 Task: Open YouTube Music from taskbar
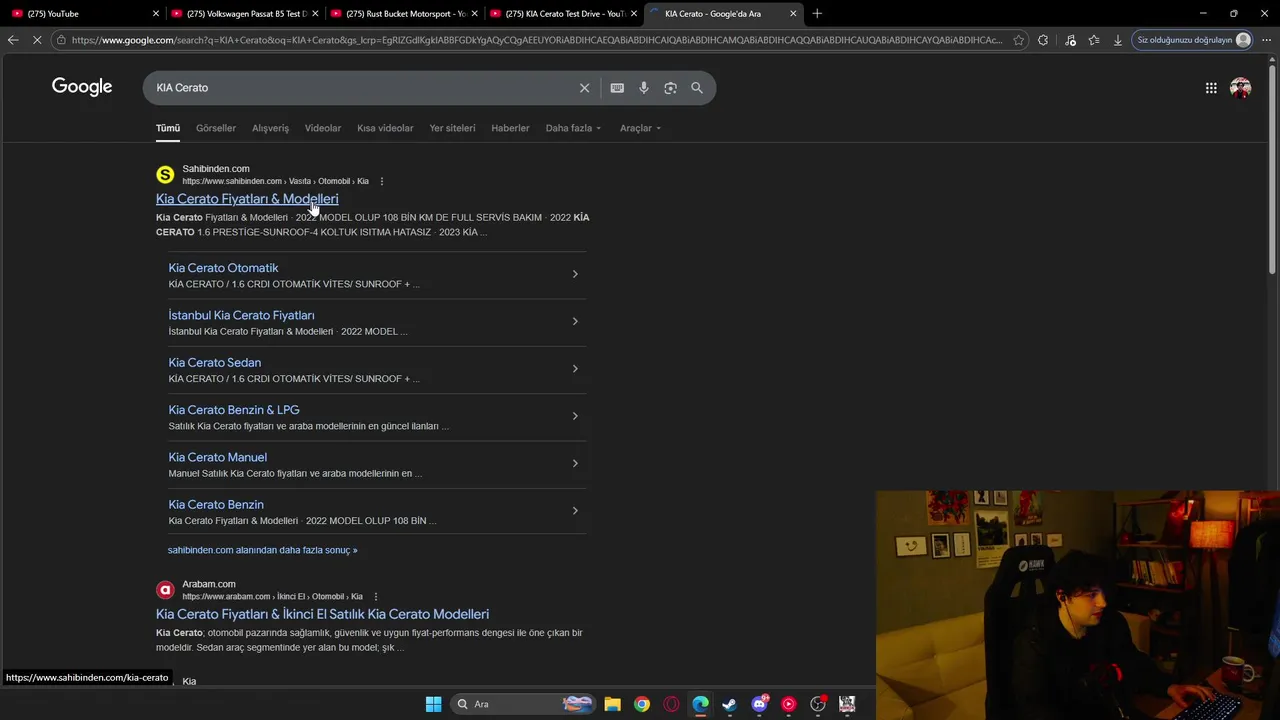point(789,704)
